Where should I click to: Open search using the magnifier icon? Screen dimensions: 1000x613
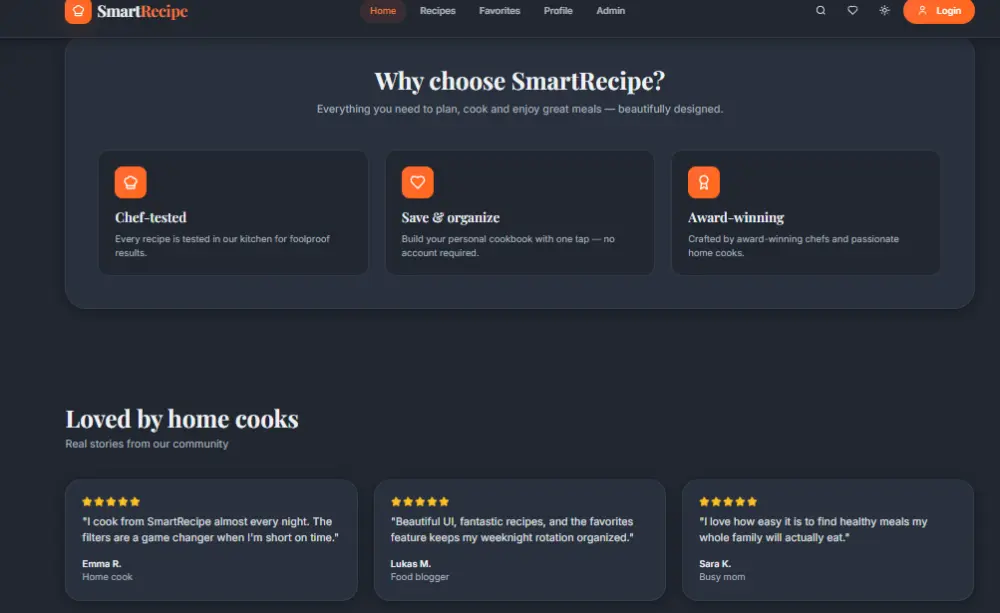coord(821,10)
